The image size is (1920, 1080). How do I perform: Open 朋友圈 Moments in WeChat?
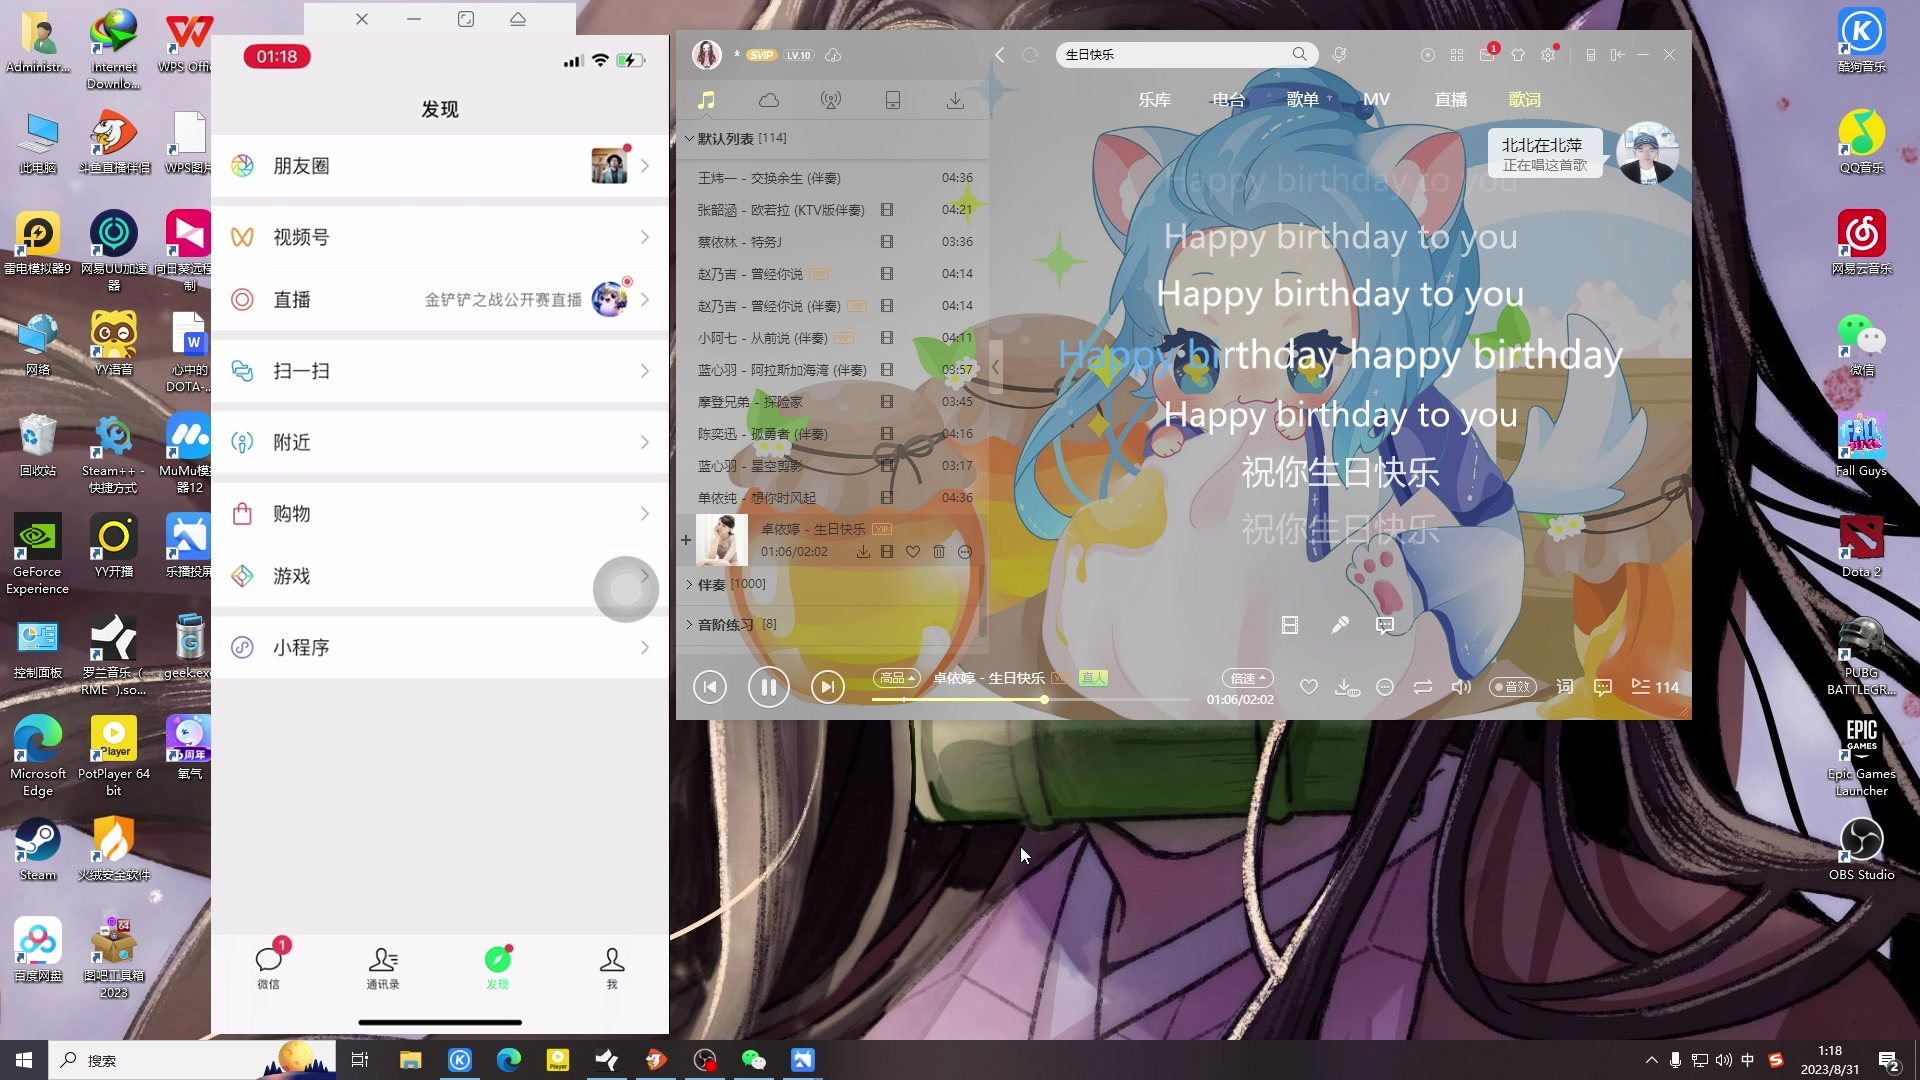(x=440, y=166)
